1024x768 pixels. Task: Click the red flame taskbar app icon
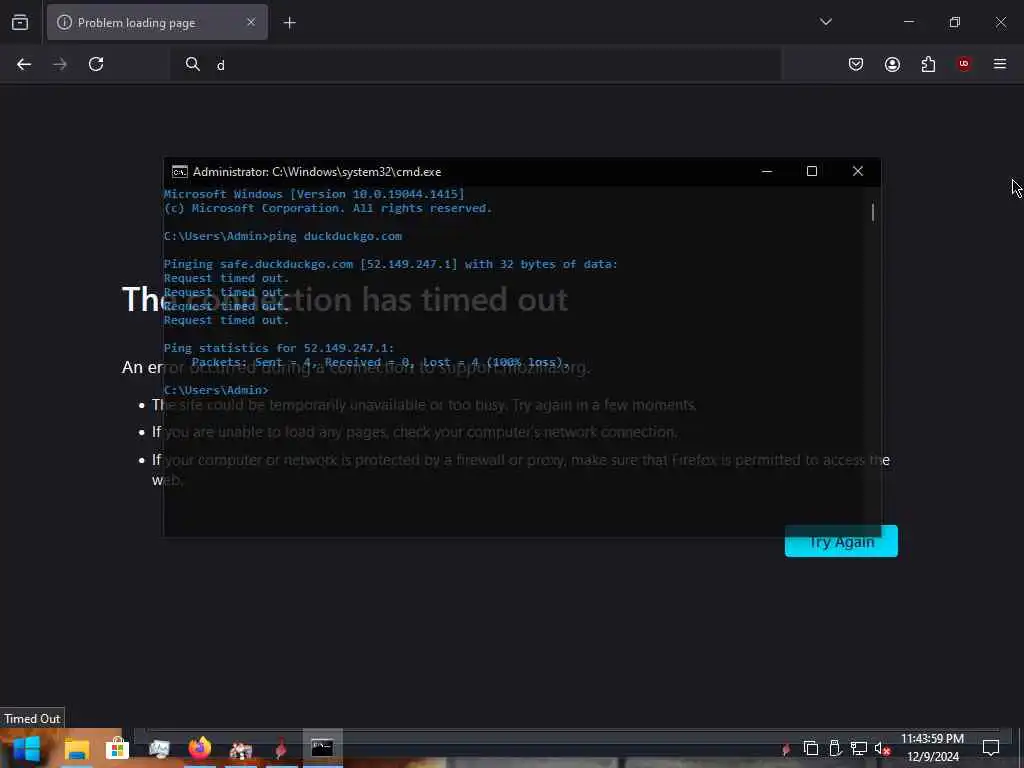281,748
